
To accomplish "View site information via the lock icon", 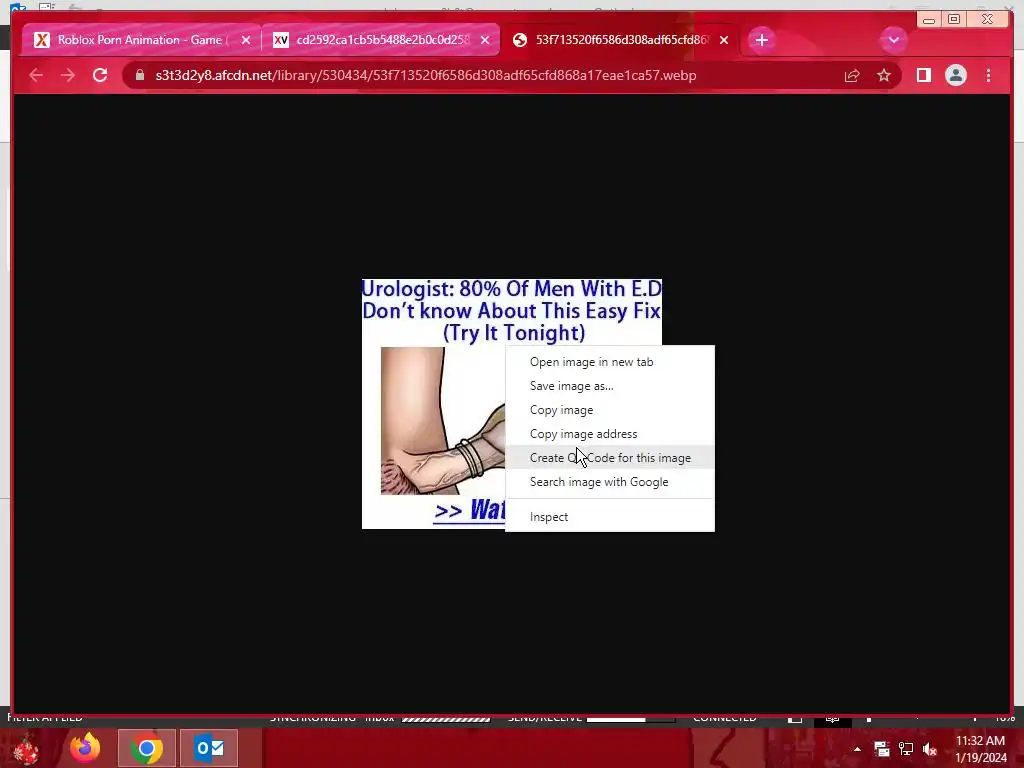I will 140,75.
